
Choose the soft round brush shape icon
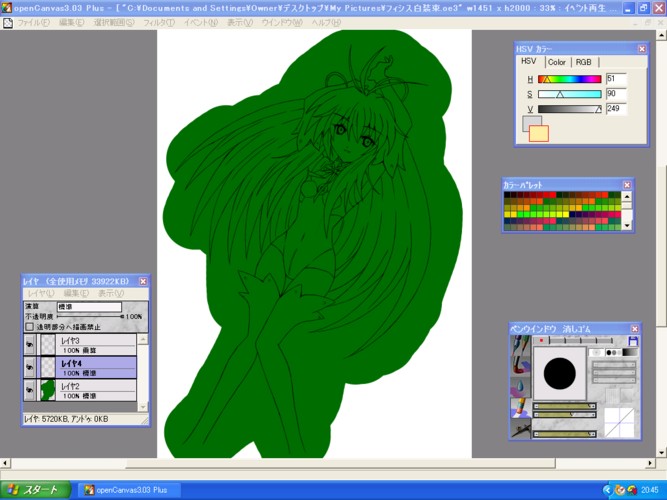click(596, 352)
